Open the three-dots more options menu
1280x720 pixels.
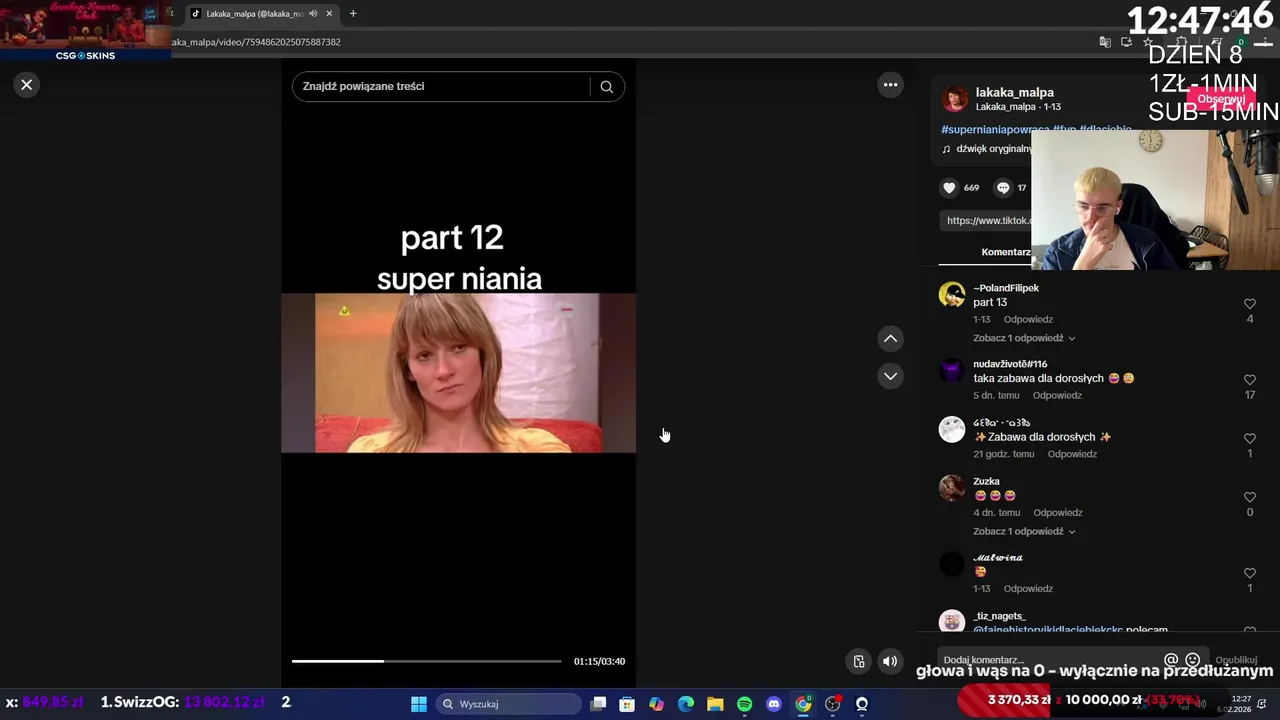click(x=890, y=85)
